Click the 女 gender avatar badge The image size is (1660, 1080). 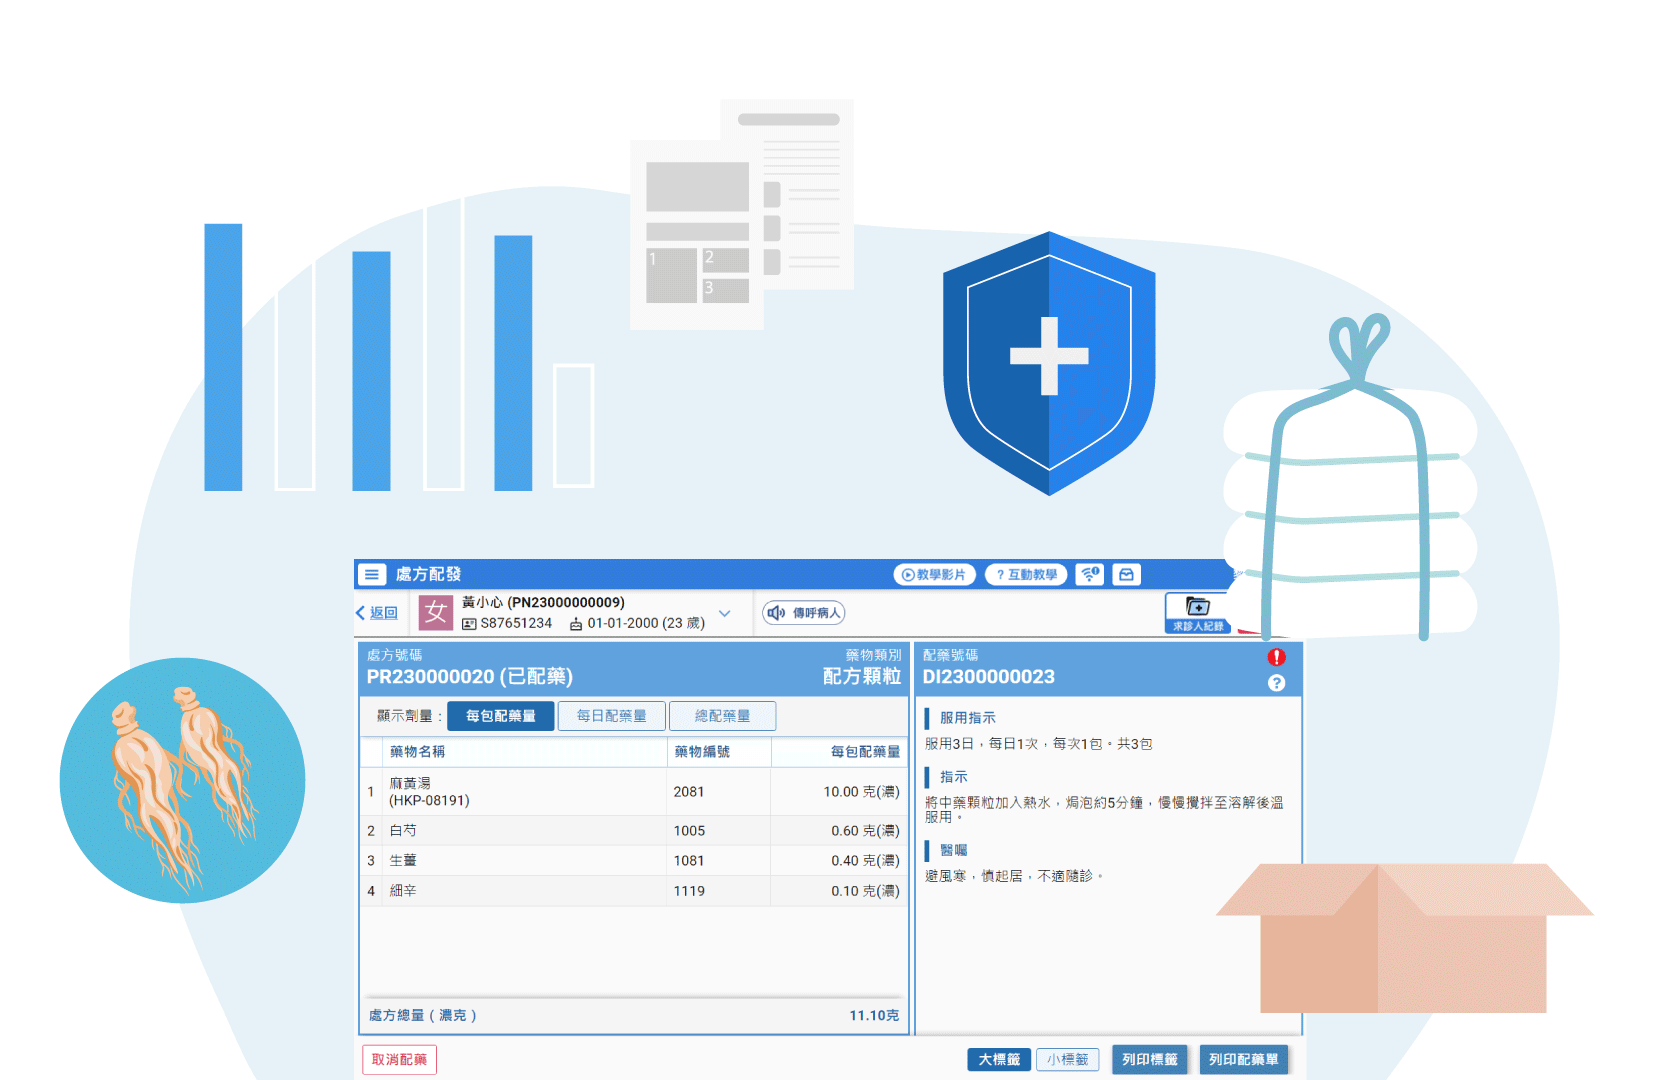click(x=435, y=612)
